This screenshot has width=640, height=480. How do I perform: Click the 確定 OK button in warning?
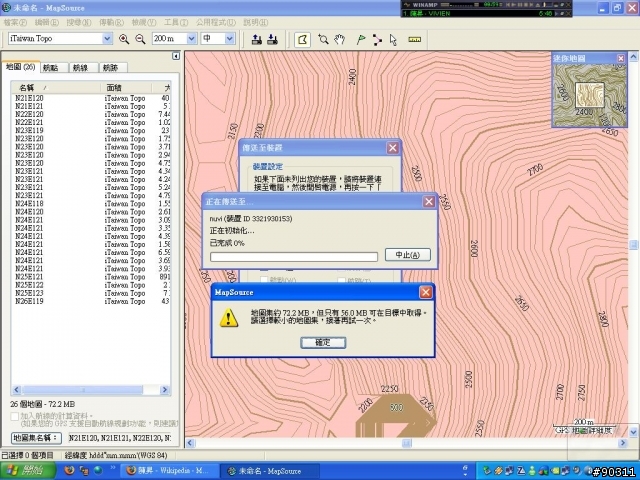(323, 342)
